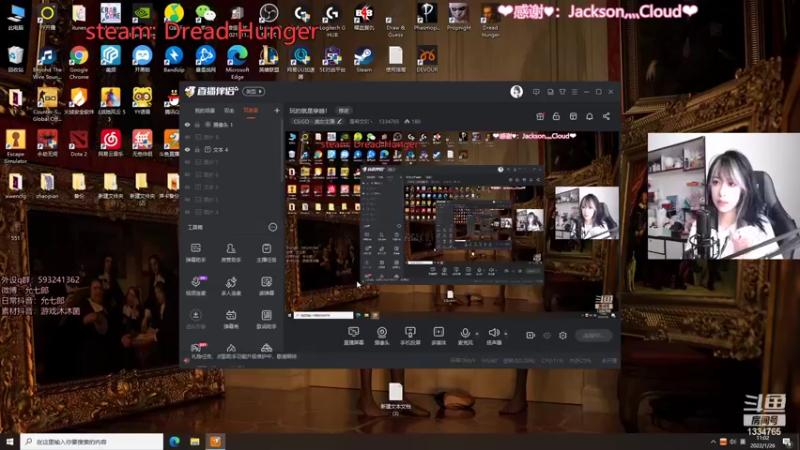The image size is (800, 450).
Task: Switch to the orange highlighted scene tab
Action: point(251,110)
